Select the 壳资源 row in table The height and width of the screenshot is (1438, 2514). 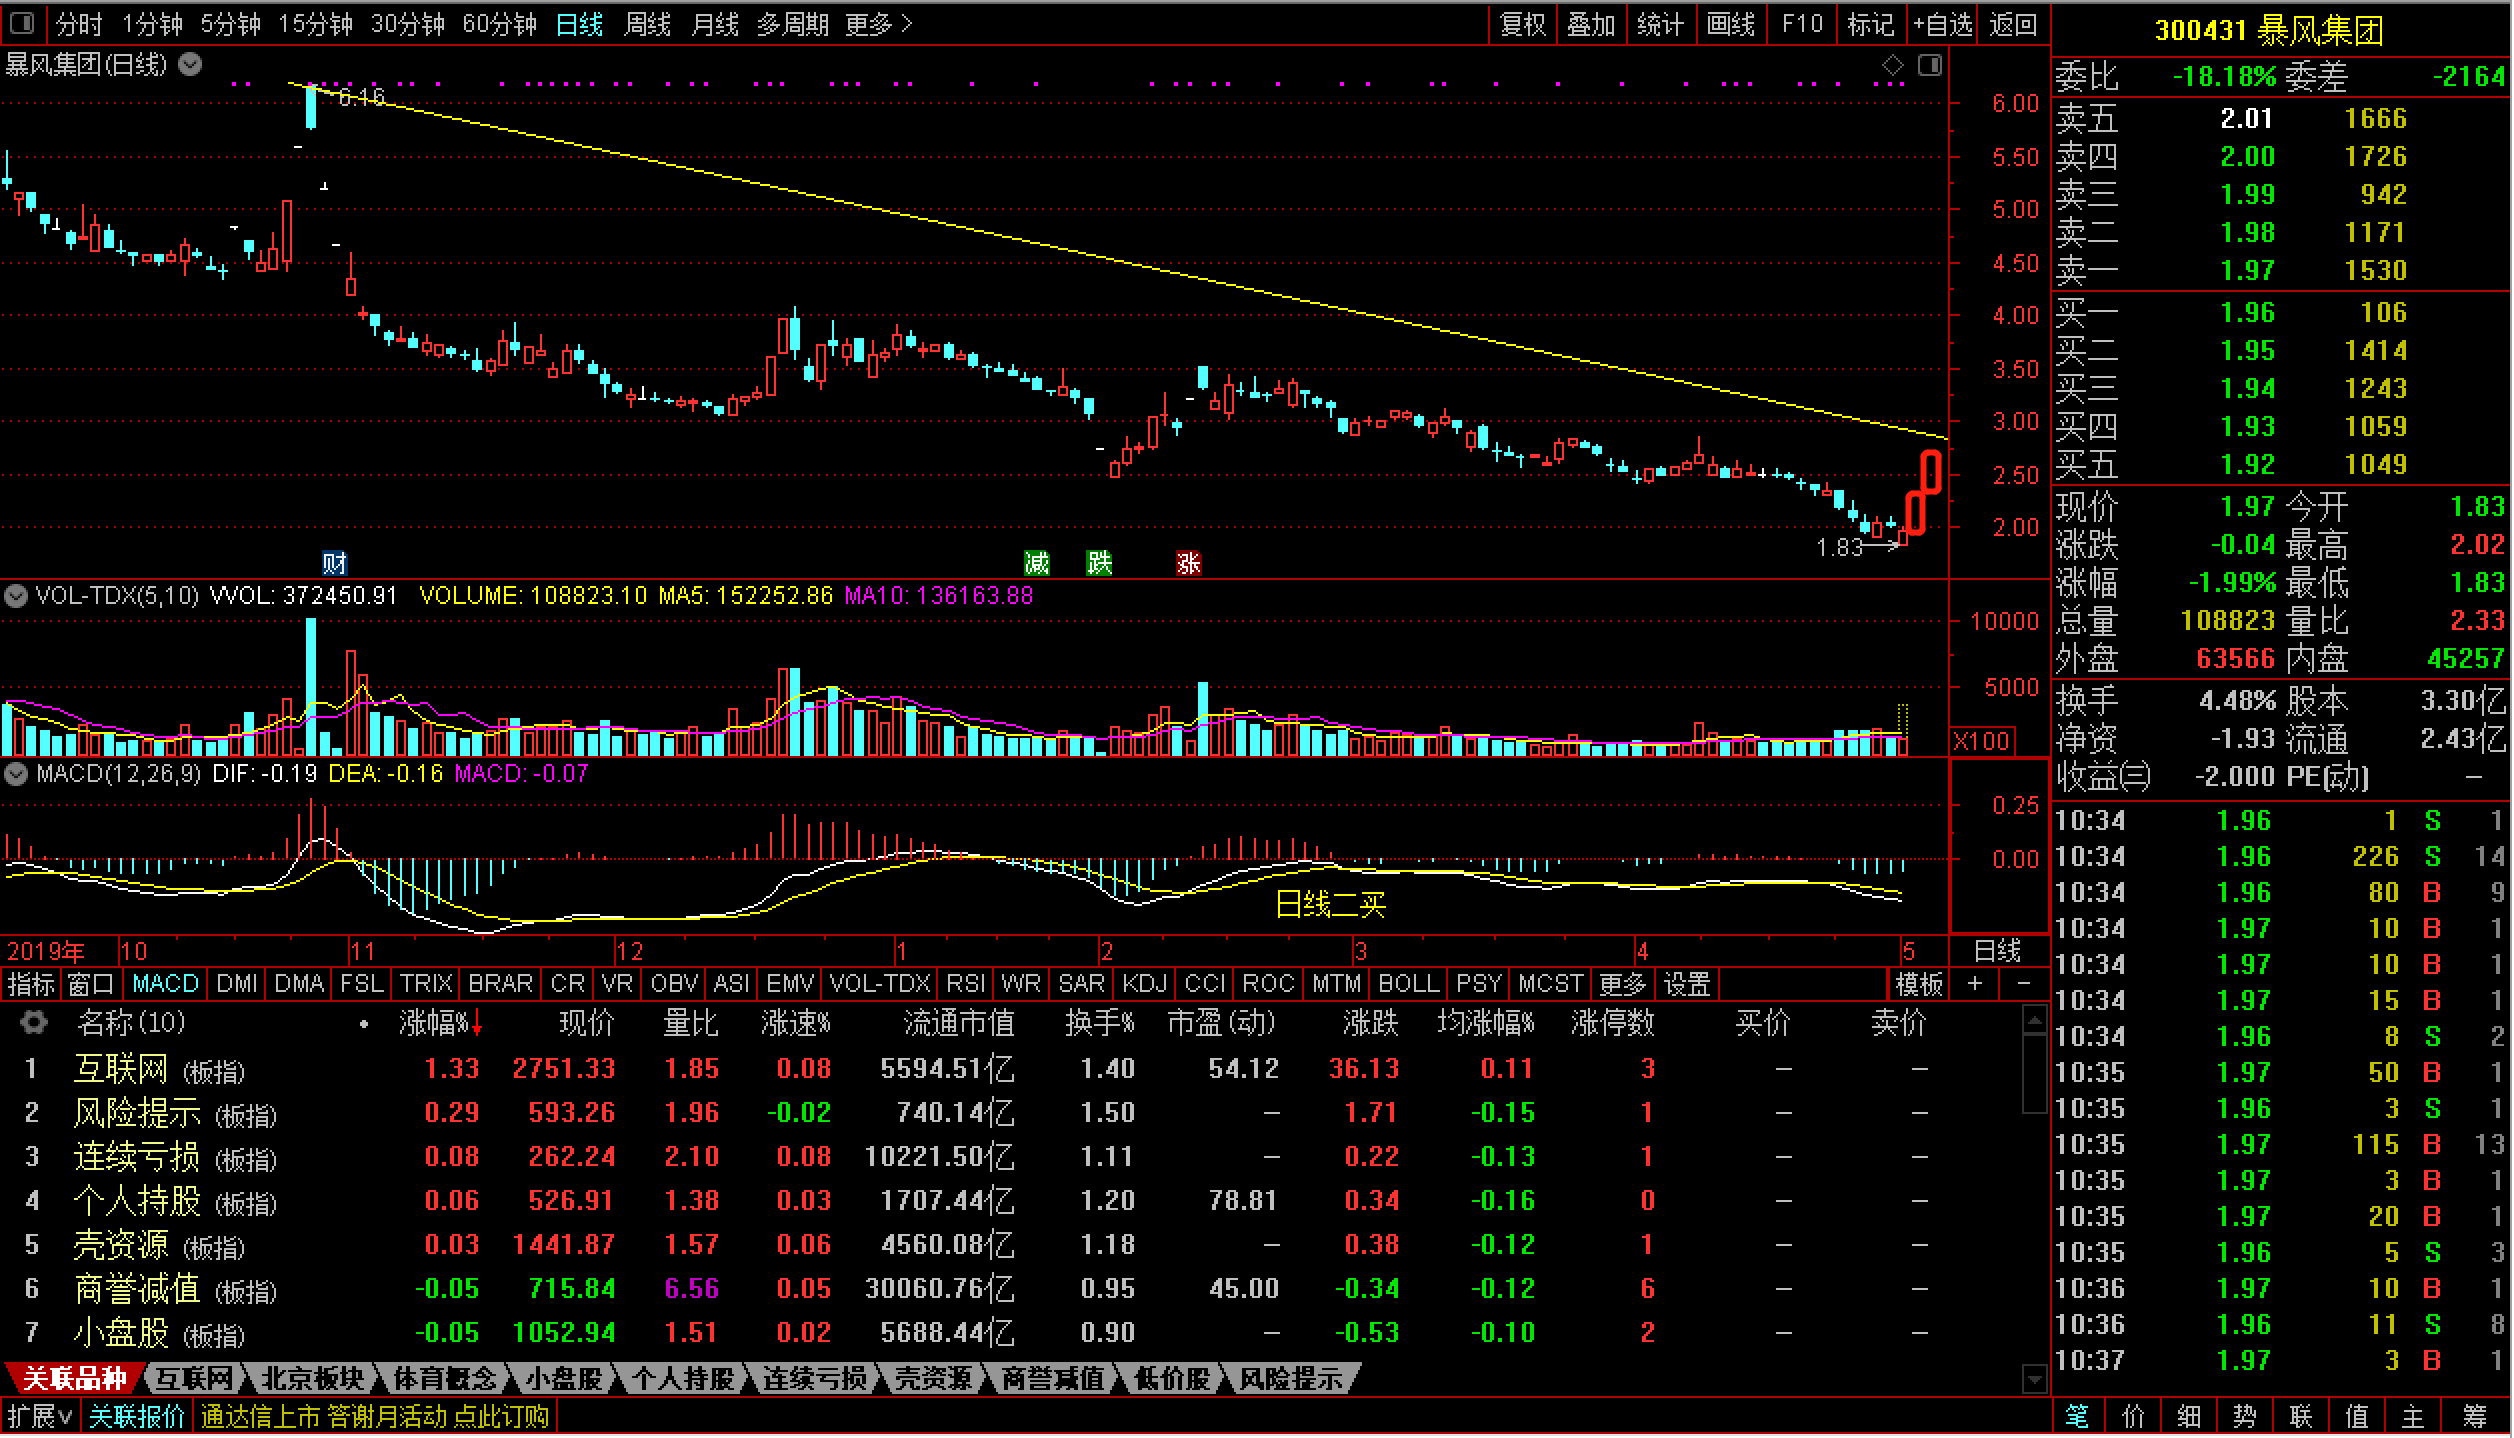point(1010,1245)
